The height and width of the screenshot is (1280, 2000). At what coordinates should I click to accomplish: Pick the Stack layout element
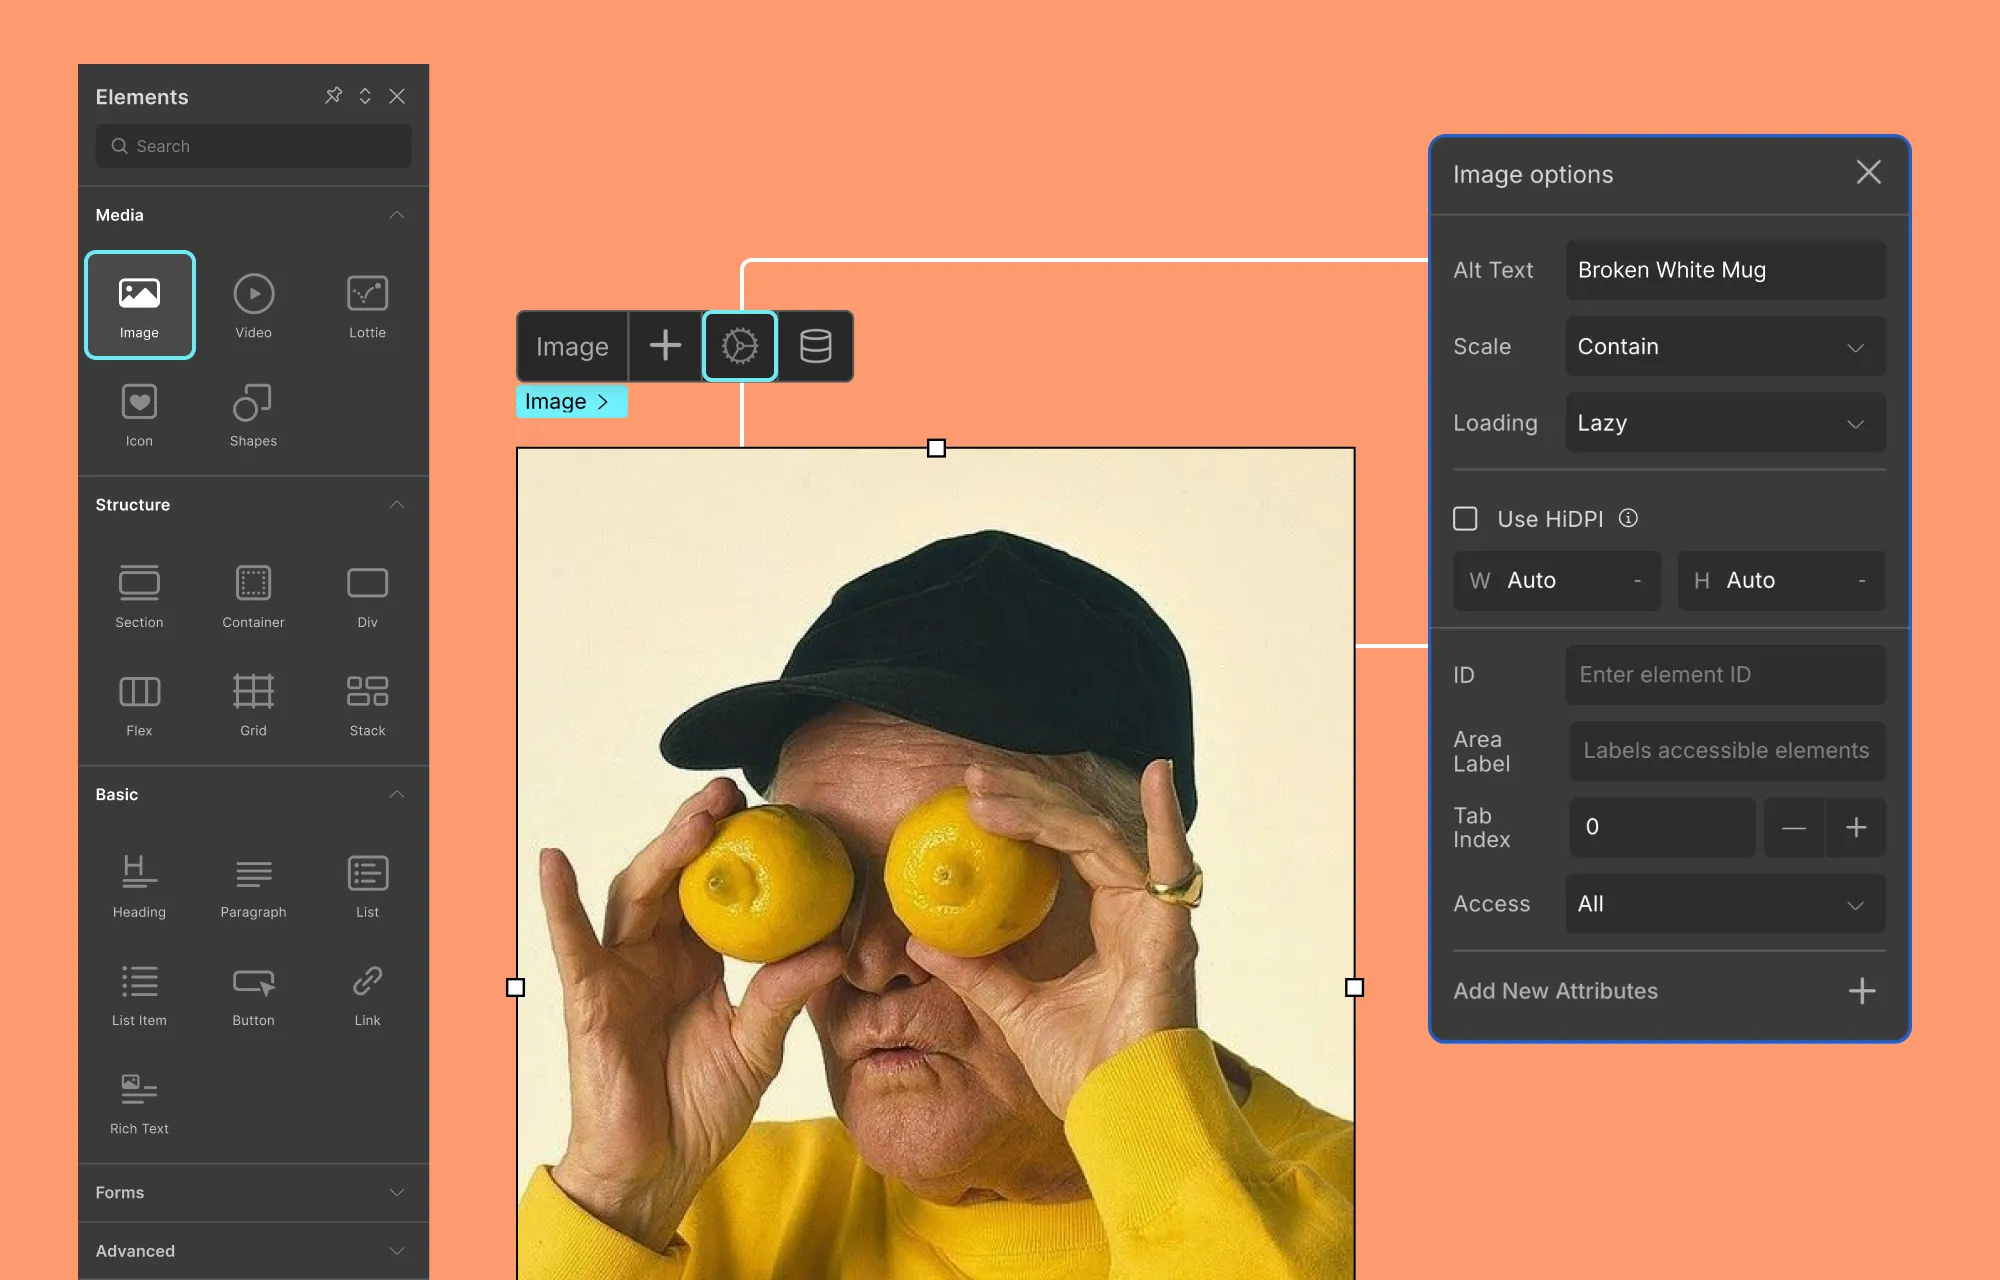(x=367, y=702)
